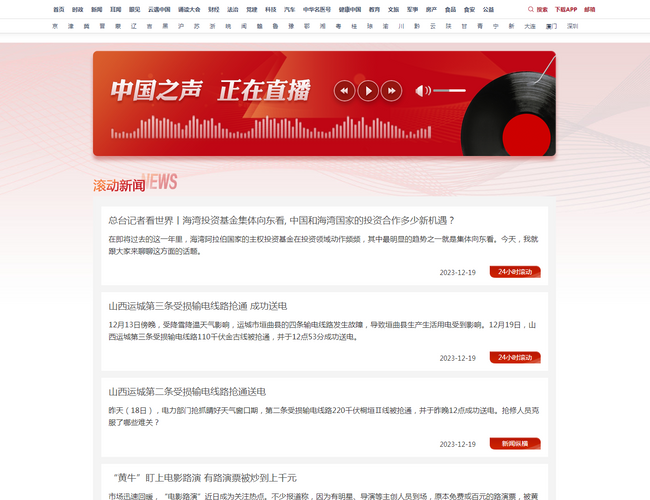Screen dimensions: 650x500
Task: Open the 中华名医号 navigation item
Action: point(317,9)
